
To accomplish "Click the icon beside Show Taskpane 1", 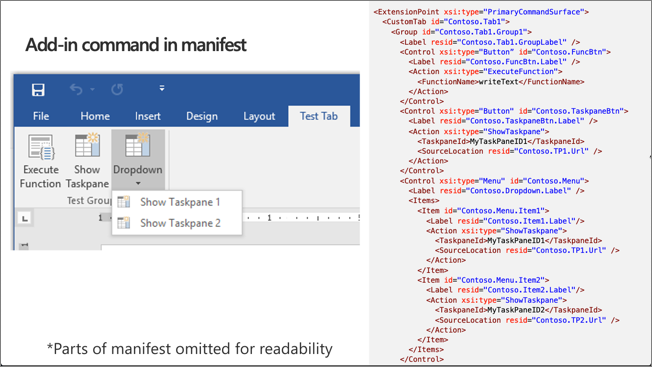I will 123,202.
